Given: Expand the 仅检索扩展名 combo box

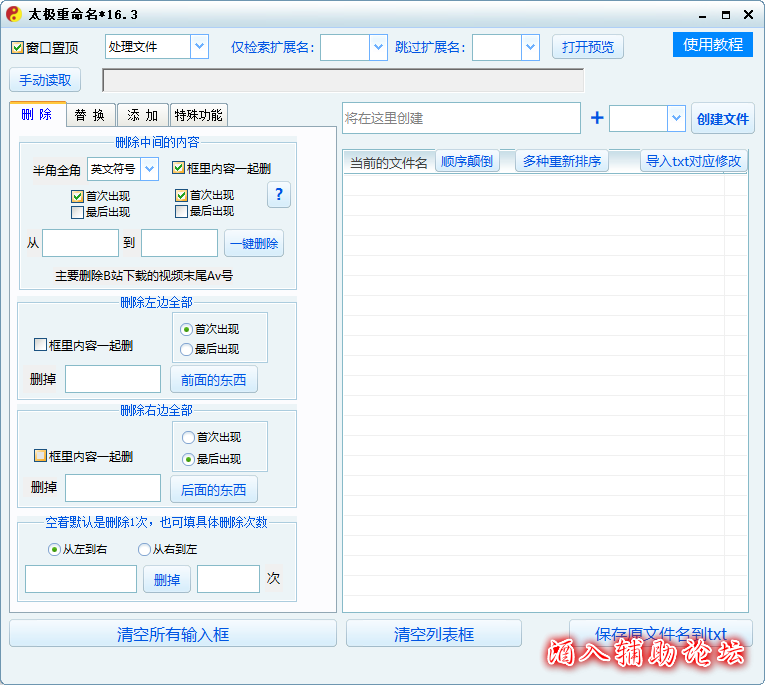Looking at the screenshot, I should pos(378,47).
